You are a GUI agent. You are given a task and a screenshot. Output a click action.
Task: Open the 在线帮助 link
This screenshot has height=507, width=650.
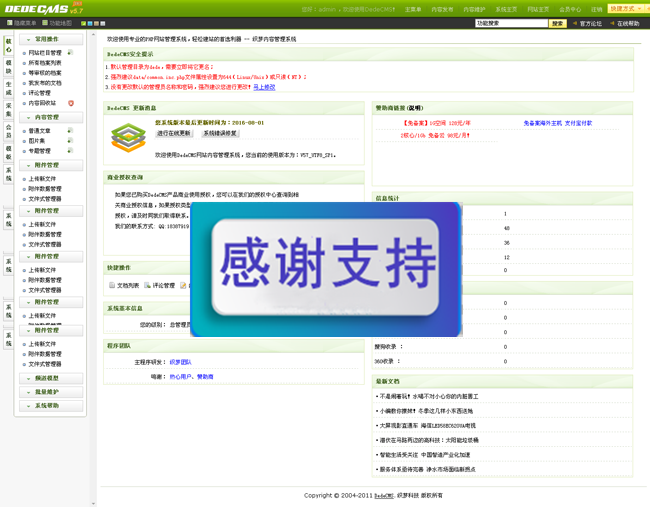(x=628, y=24)
